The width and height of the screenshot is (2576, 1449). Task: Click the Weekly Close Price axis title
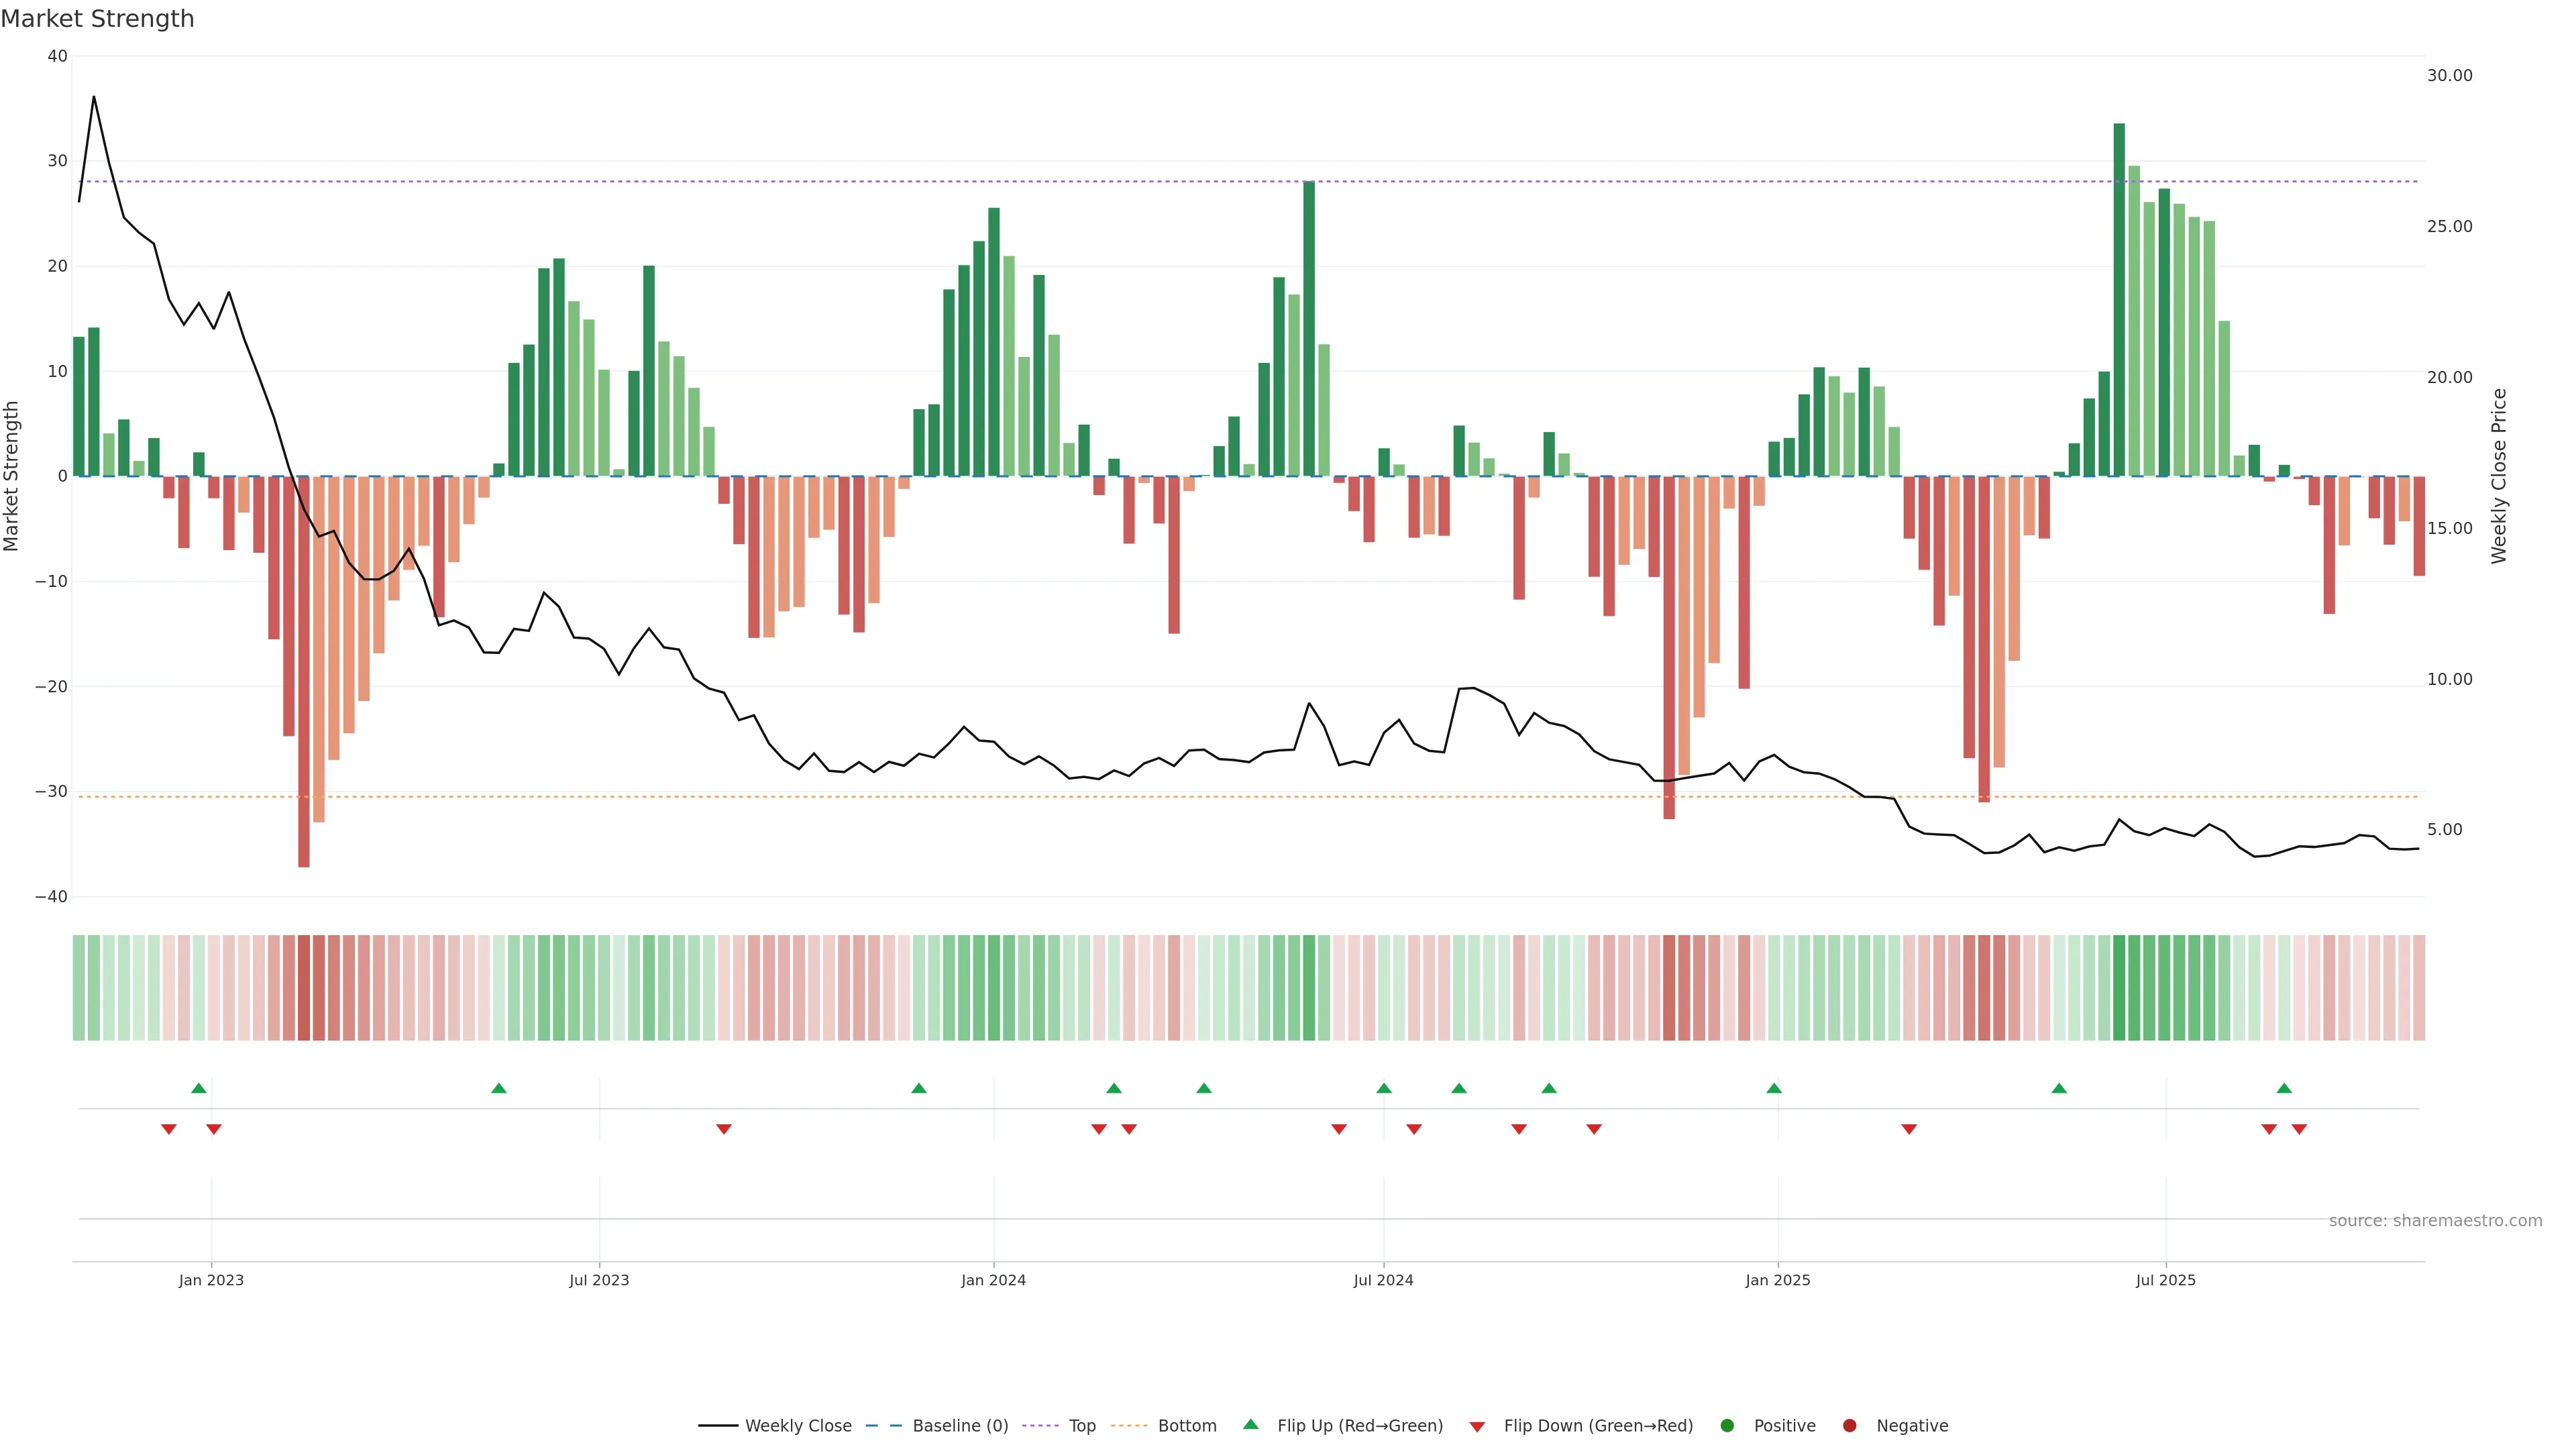tap(2499, 476)
